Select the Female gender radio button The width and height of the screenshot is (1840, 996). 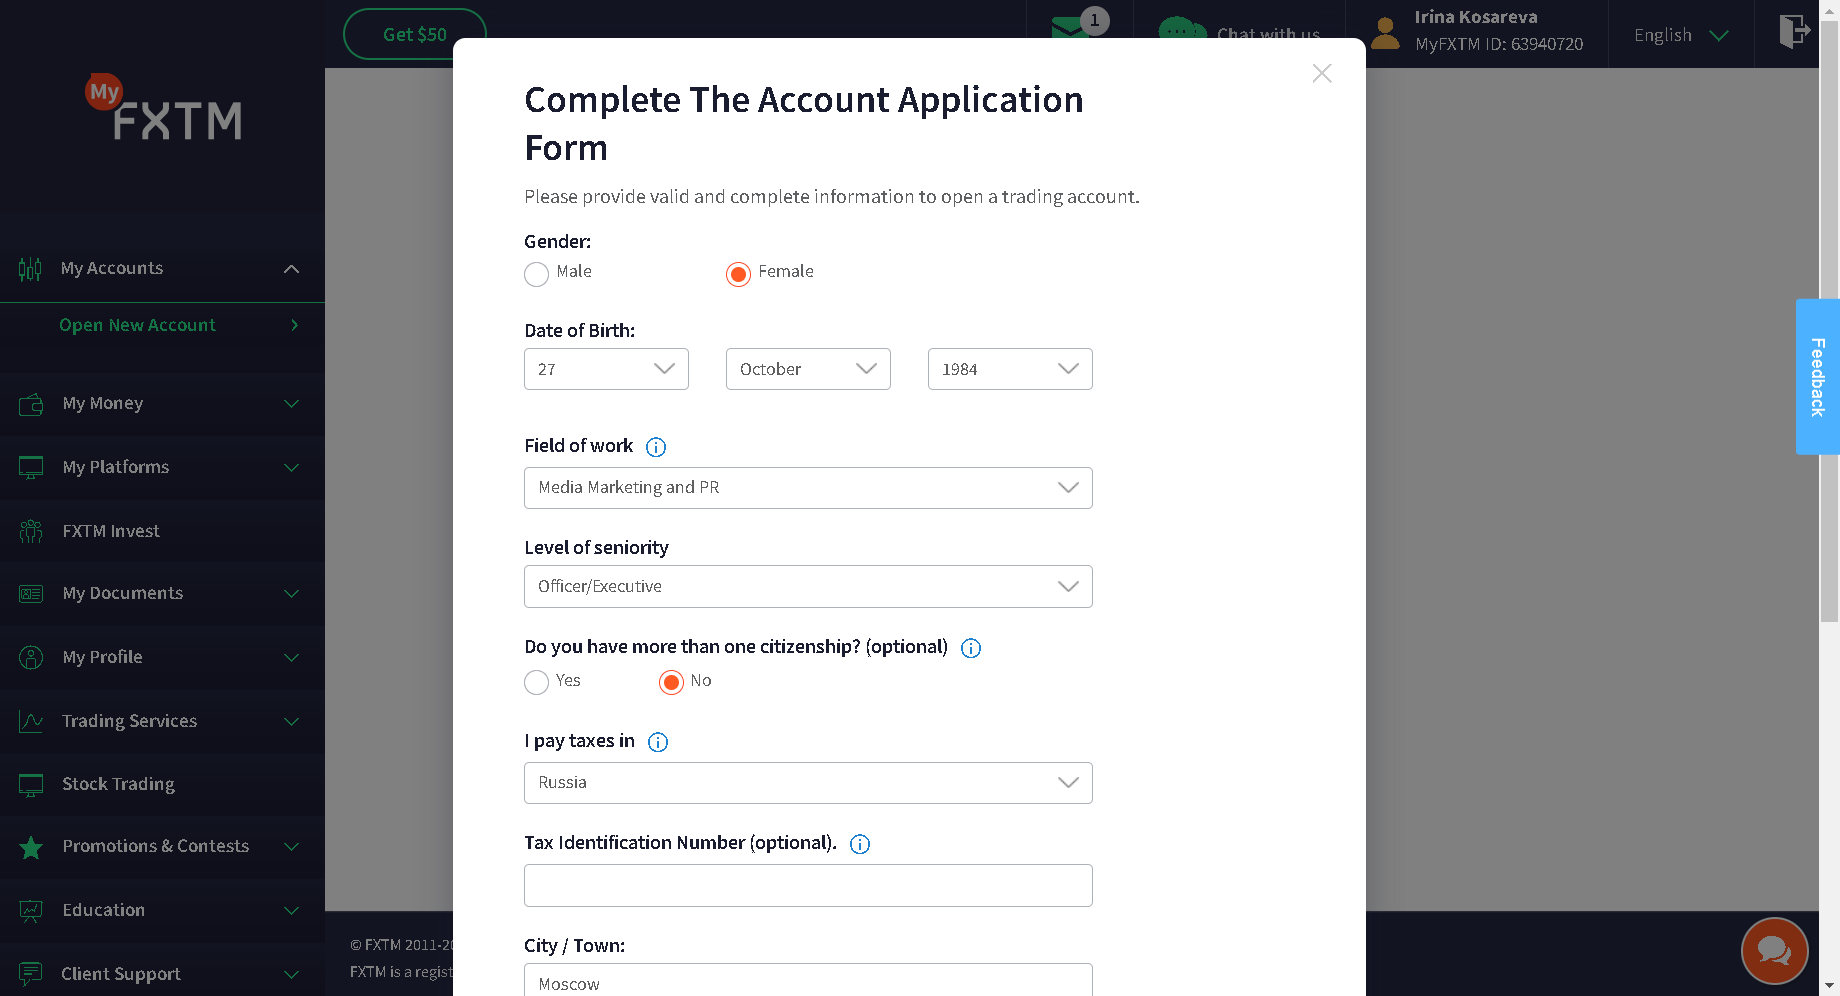coord(738,274)
